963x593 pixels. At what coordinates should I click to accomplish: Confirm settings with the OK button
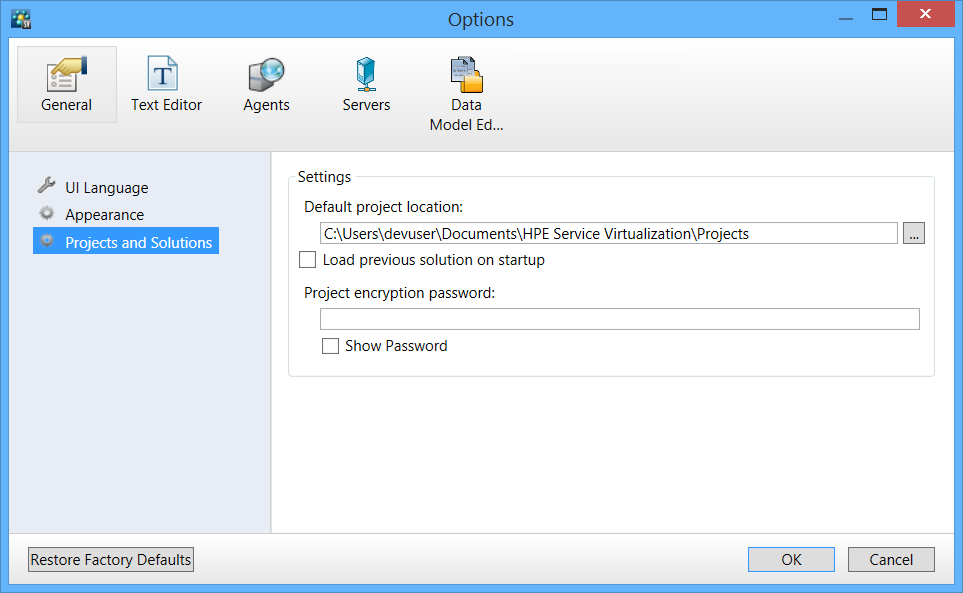[x=791, y=560]
